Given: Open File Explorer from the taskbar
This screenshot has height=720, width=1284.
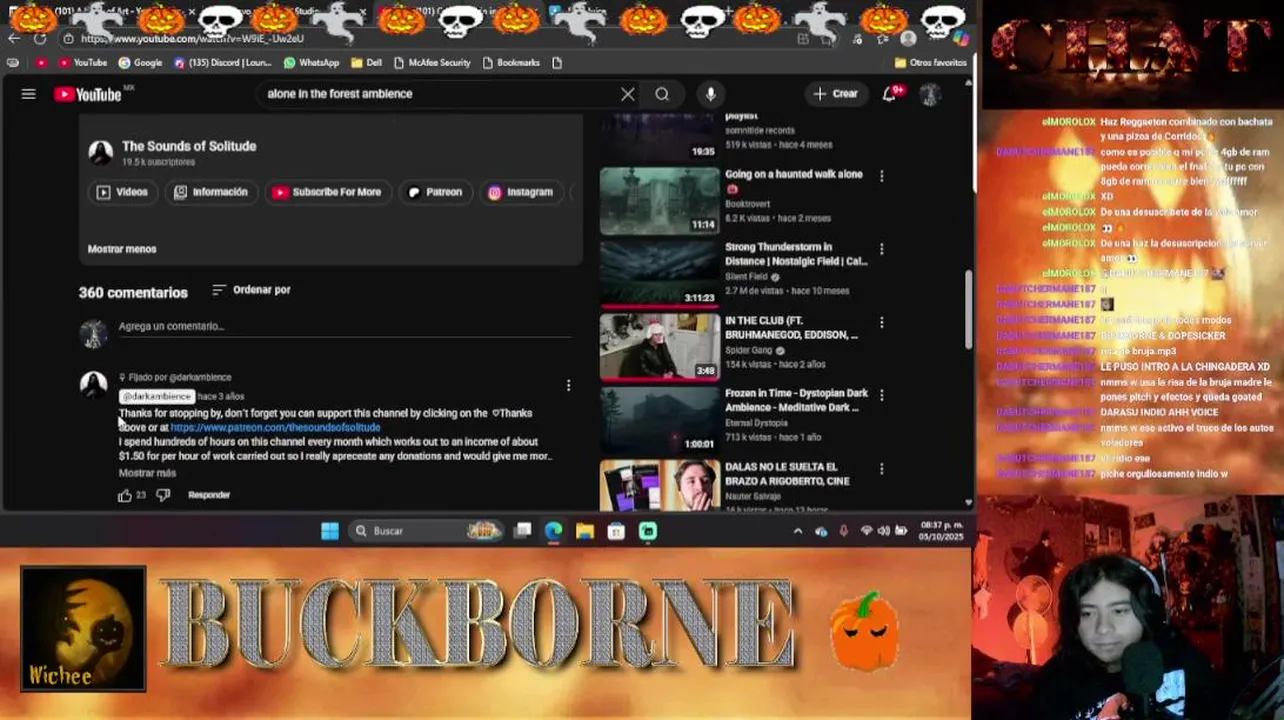Looking at the screenshot, I should (585, 531).
